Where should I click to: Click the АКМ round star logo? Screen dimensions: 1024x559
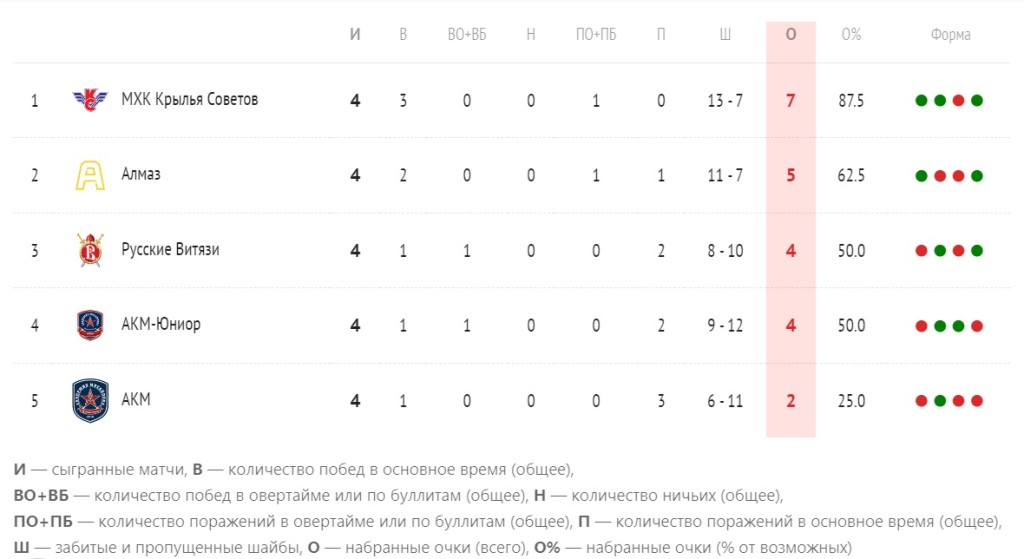click(x=90, y=400)
